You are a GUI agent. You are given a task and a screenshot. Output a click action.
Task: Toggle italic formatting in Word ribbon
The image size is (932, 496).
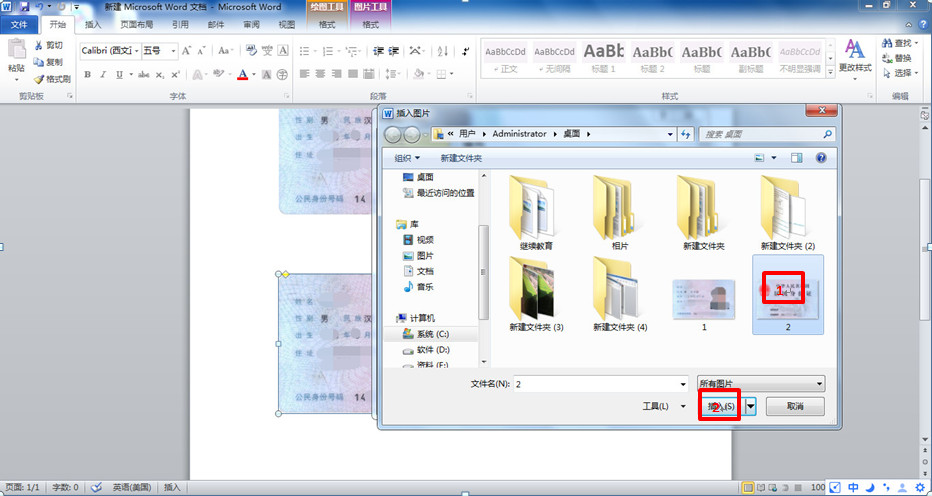(x=103, y=75)
